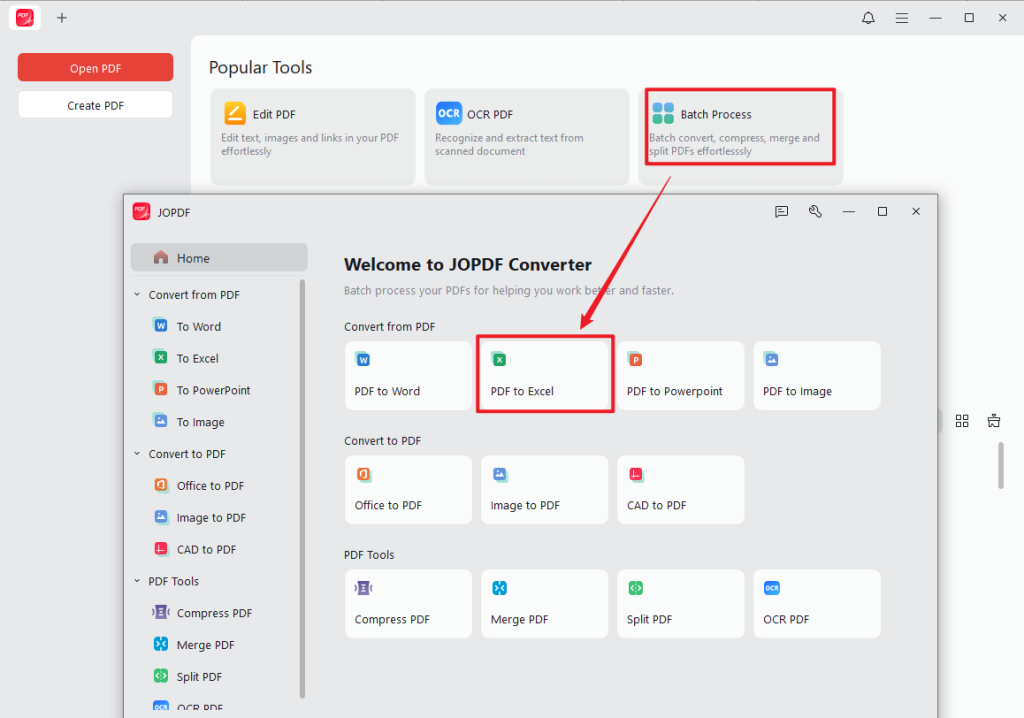1024x718 pixels.
Task: Open the OCR PDF popular tool card
Action: pyautogui.click(x=526, y=137)
